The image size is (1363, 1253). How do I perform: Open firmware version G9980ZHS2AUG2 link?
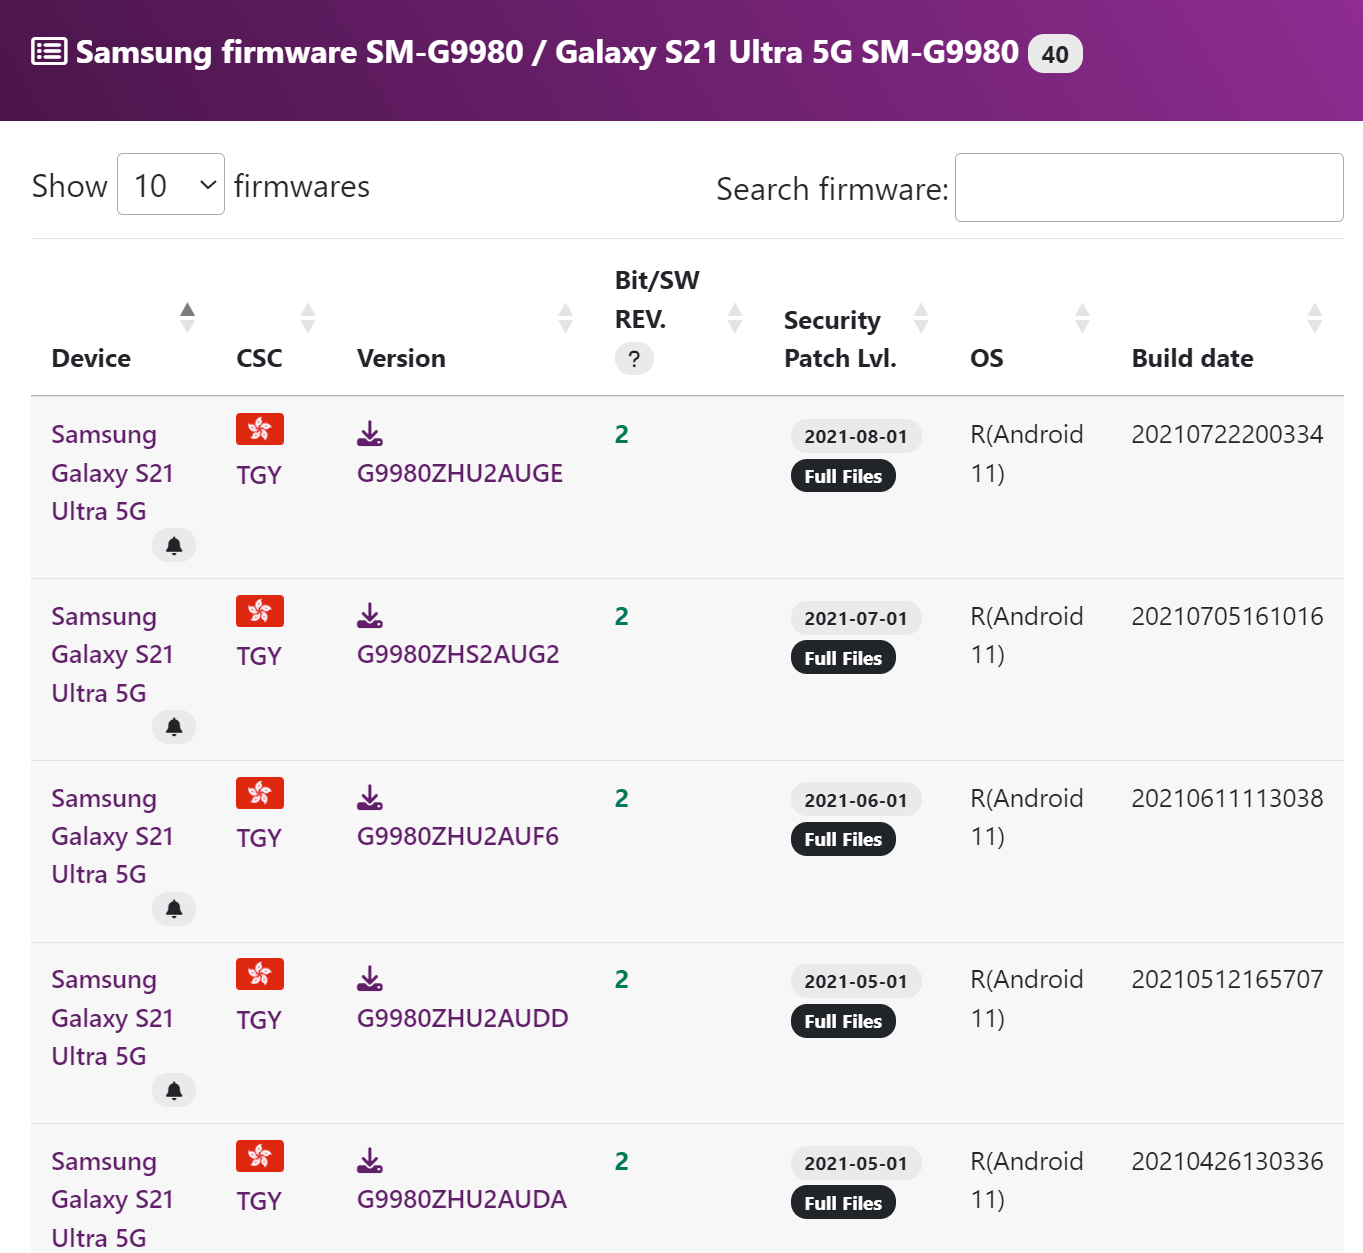tap(458, 654)
